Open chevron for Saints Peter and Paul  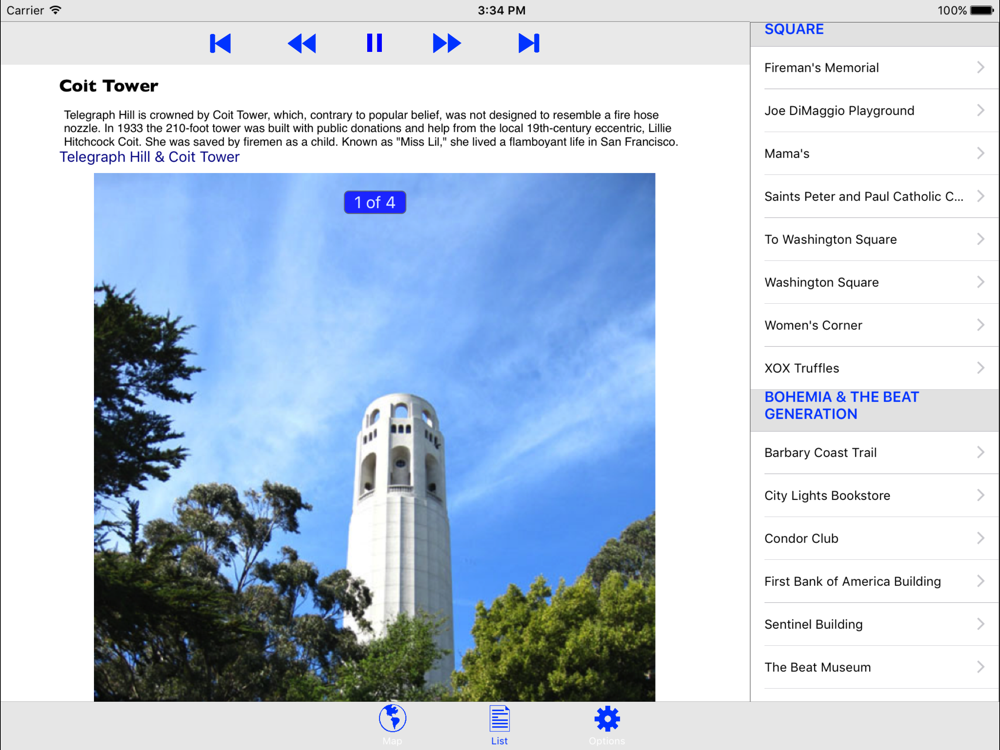pos(981,196)
